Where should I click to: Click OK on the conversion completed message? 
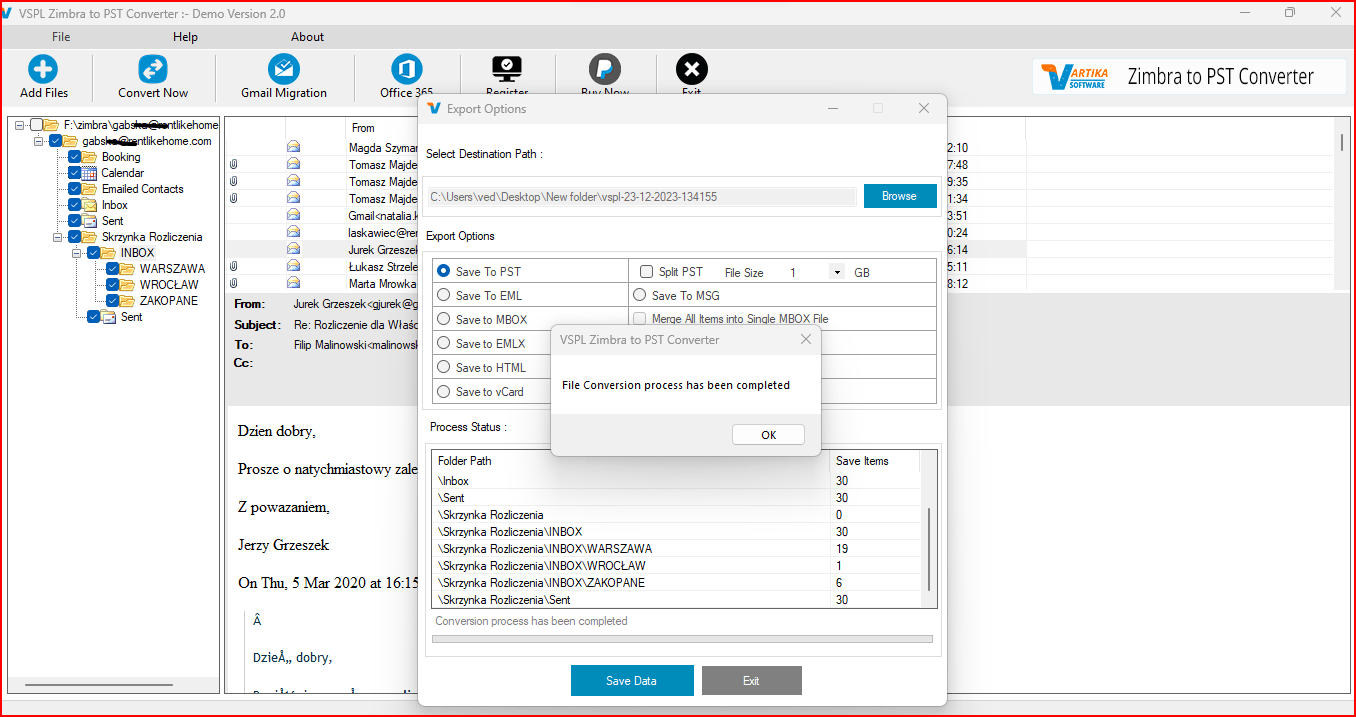(768, 435)
